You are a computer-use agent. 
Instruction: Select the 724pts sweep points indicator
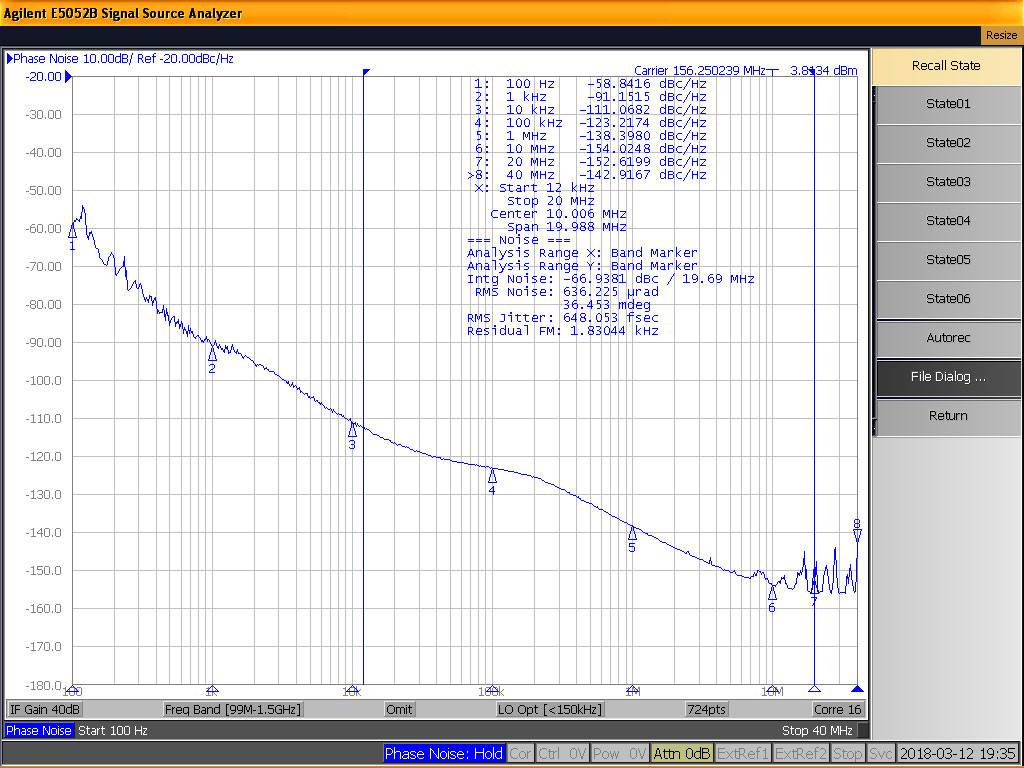coord(707,709)
